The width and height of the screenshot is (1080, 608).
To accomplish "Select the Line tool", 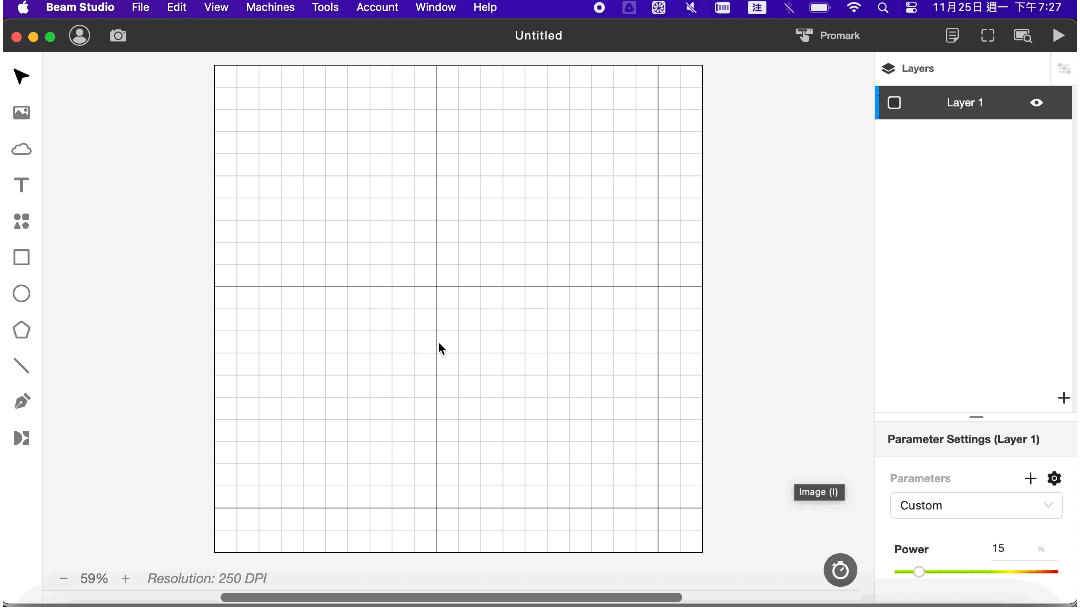I will pyautogui.click(x=21, y=366).
